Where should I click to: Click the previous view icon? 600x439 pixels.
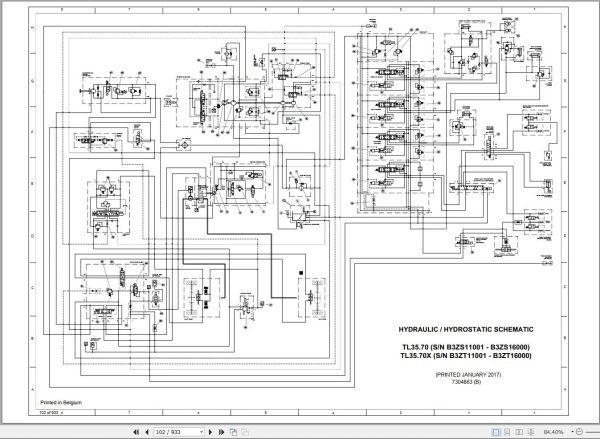(x=233, y=432)
